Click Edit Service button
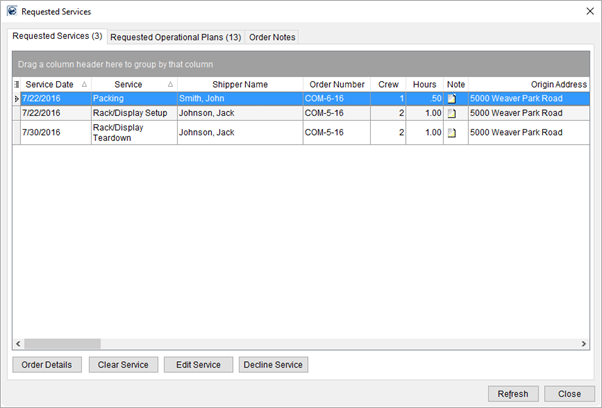Screen dimensions: 602x408 (198, 365)
